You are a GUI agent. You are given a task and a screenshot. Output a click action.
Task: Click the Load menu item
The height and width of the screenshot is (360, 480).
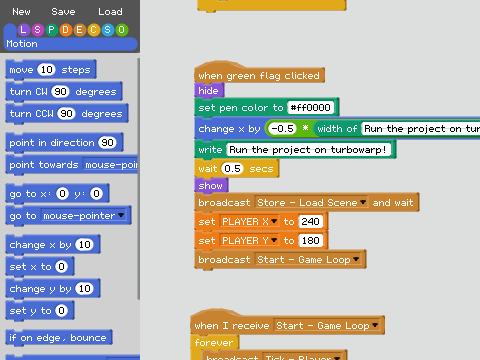[x=110, y=12]
